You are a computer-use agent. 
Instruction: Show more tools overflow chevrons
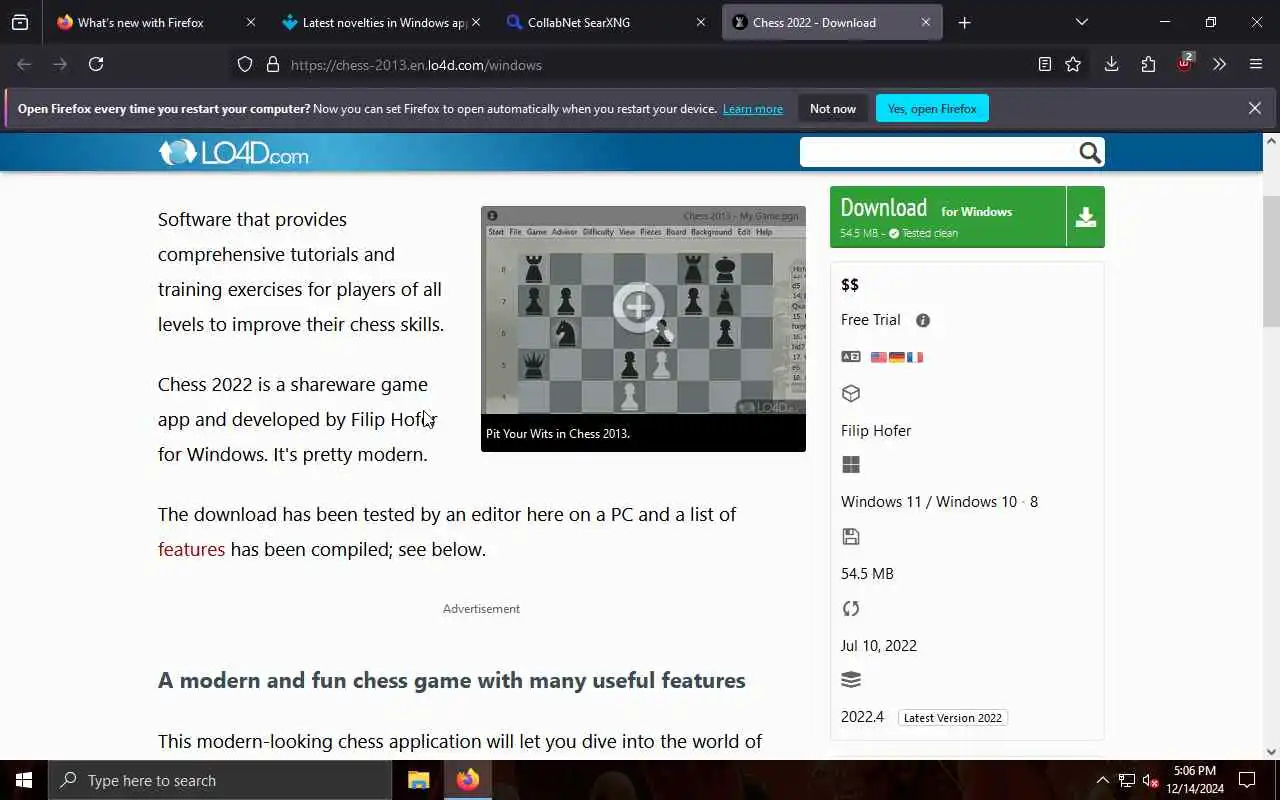(1219, 64)
